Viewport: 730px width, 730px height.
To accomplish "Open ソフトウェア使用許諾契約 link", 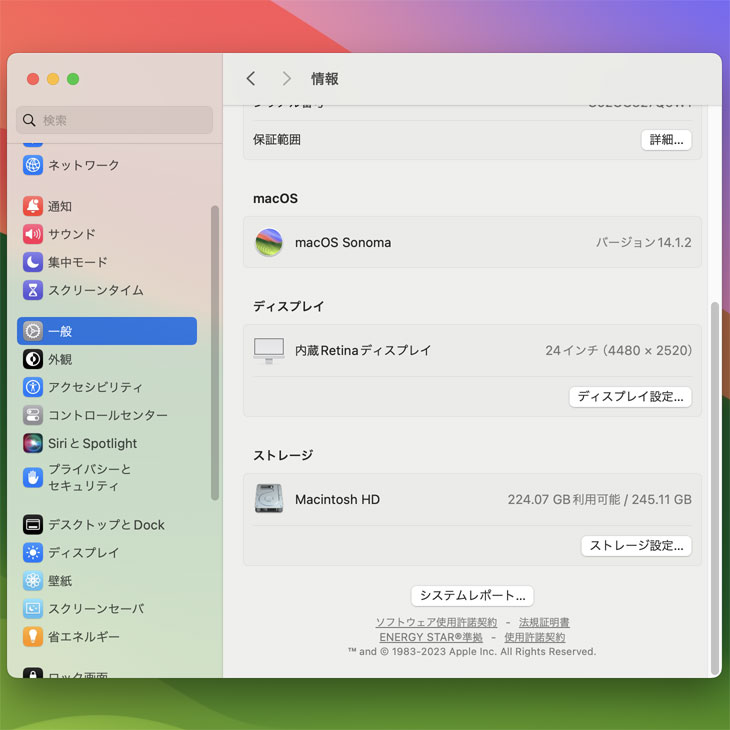I will [x=436, y=622].
